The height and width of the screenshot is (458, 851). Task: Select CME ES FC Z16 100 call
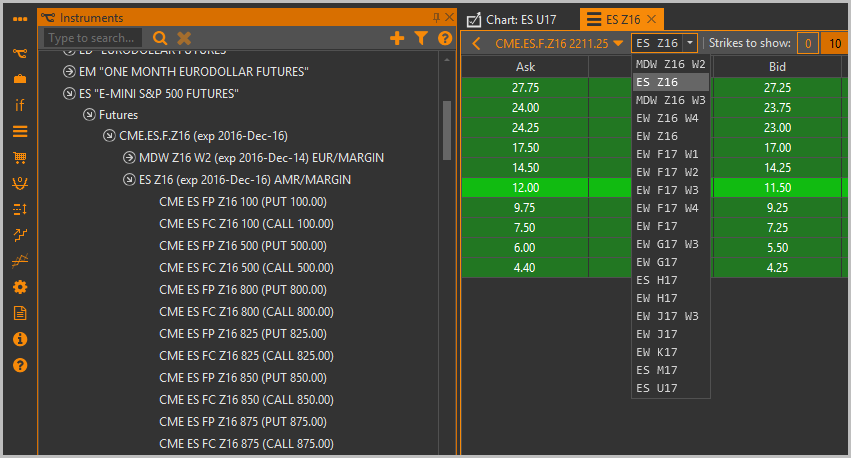coord(246,224)
